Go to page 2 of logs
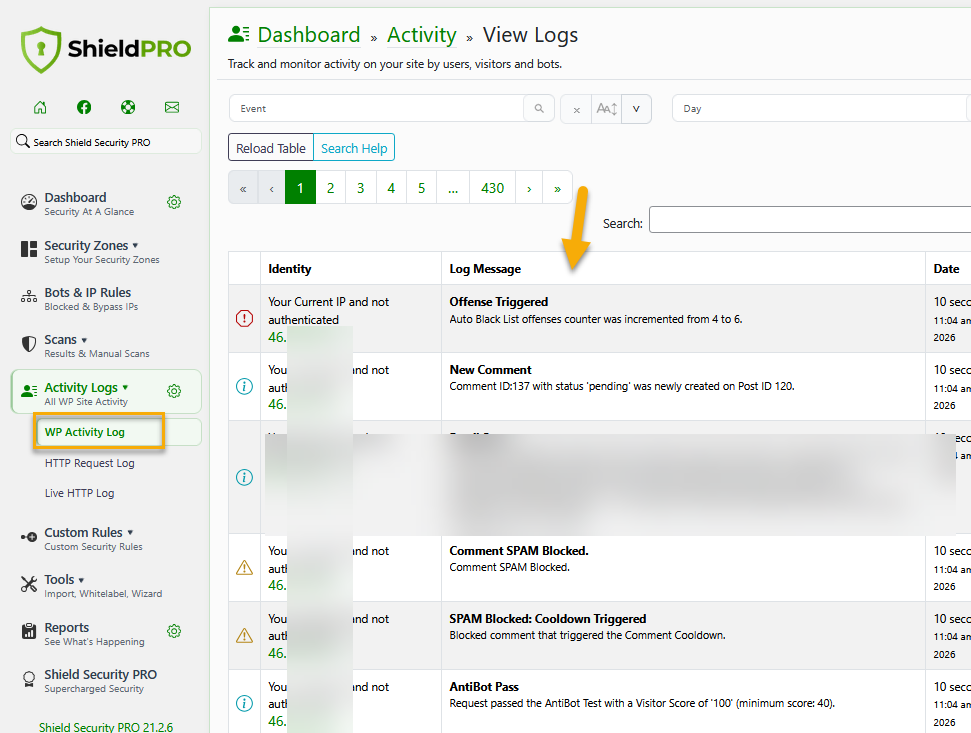The width and height of the screenshot is (971, 733). tap(331, 188)
